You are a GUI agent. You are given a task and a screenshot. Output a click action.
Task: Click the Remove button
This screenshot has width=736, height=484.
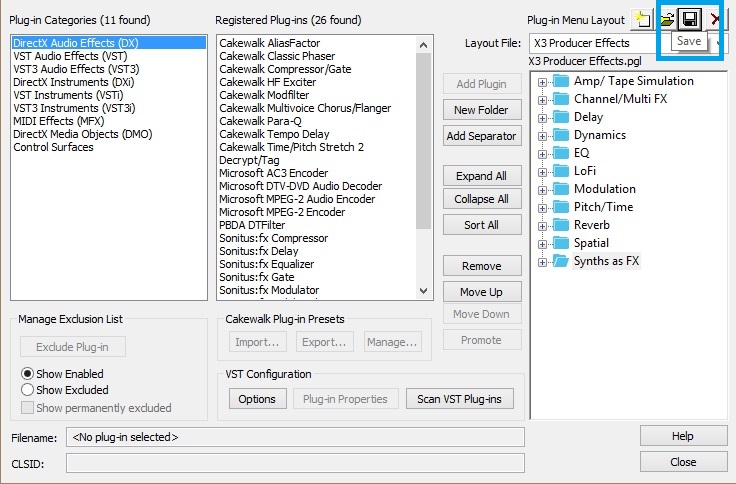coord(482,266)
